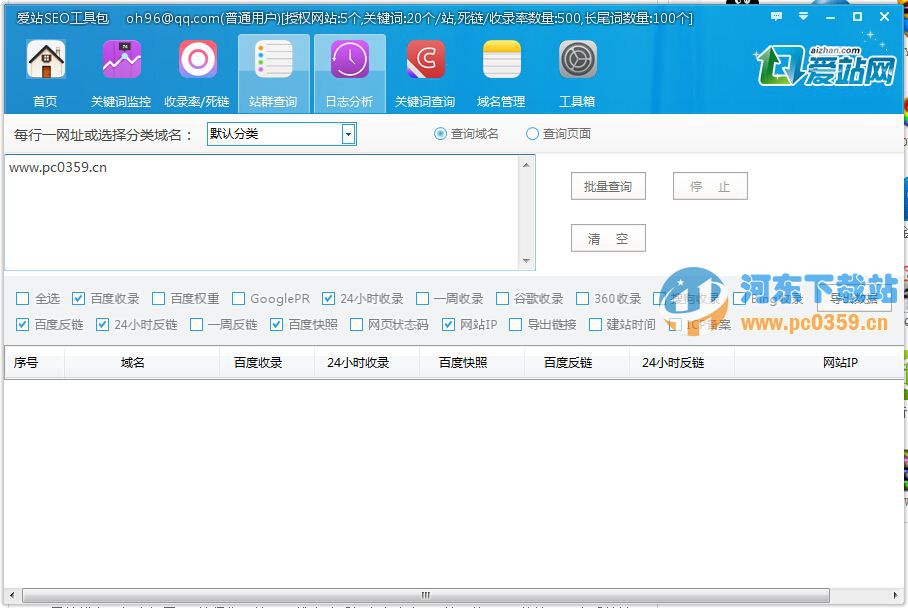Screen dimensions: 908x608
Task: Click the 批量查询 batch query button
Action: click(607, 185)
